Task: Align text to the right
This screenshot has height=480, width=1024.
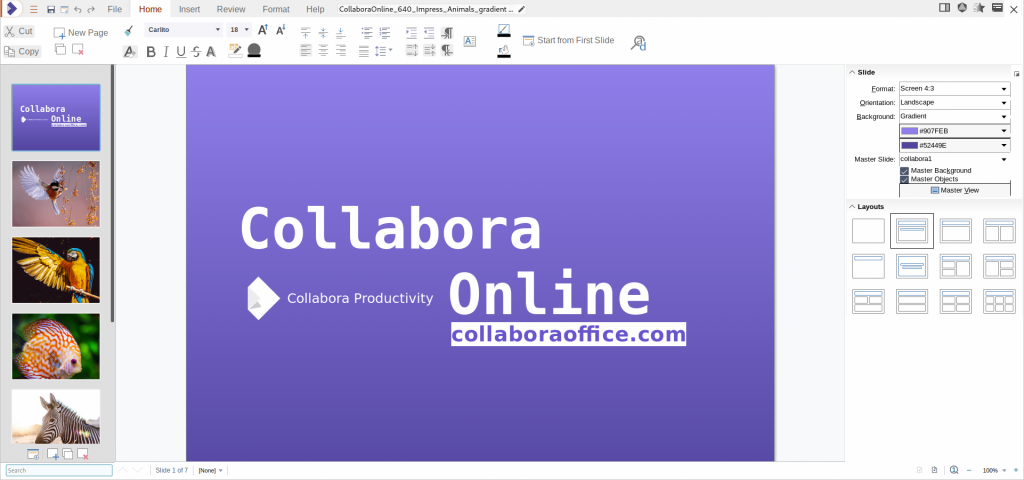Action: coord(340,50)
